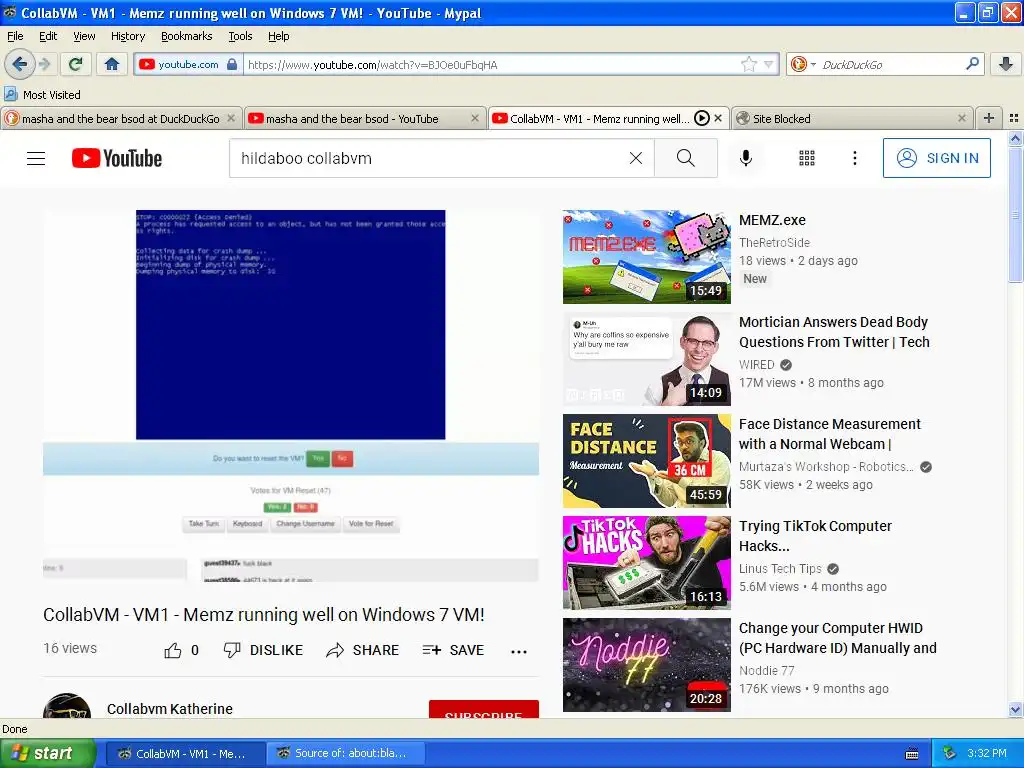The image size is (1024, 768).
Task: Click the browser search magnifier icon
Action: coord(972,64)
